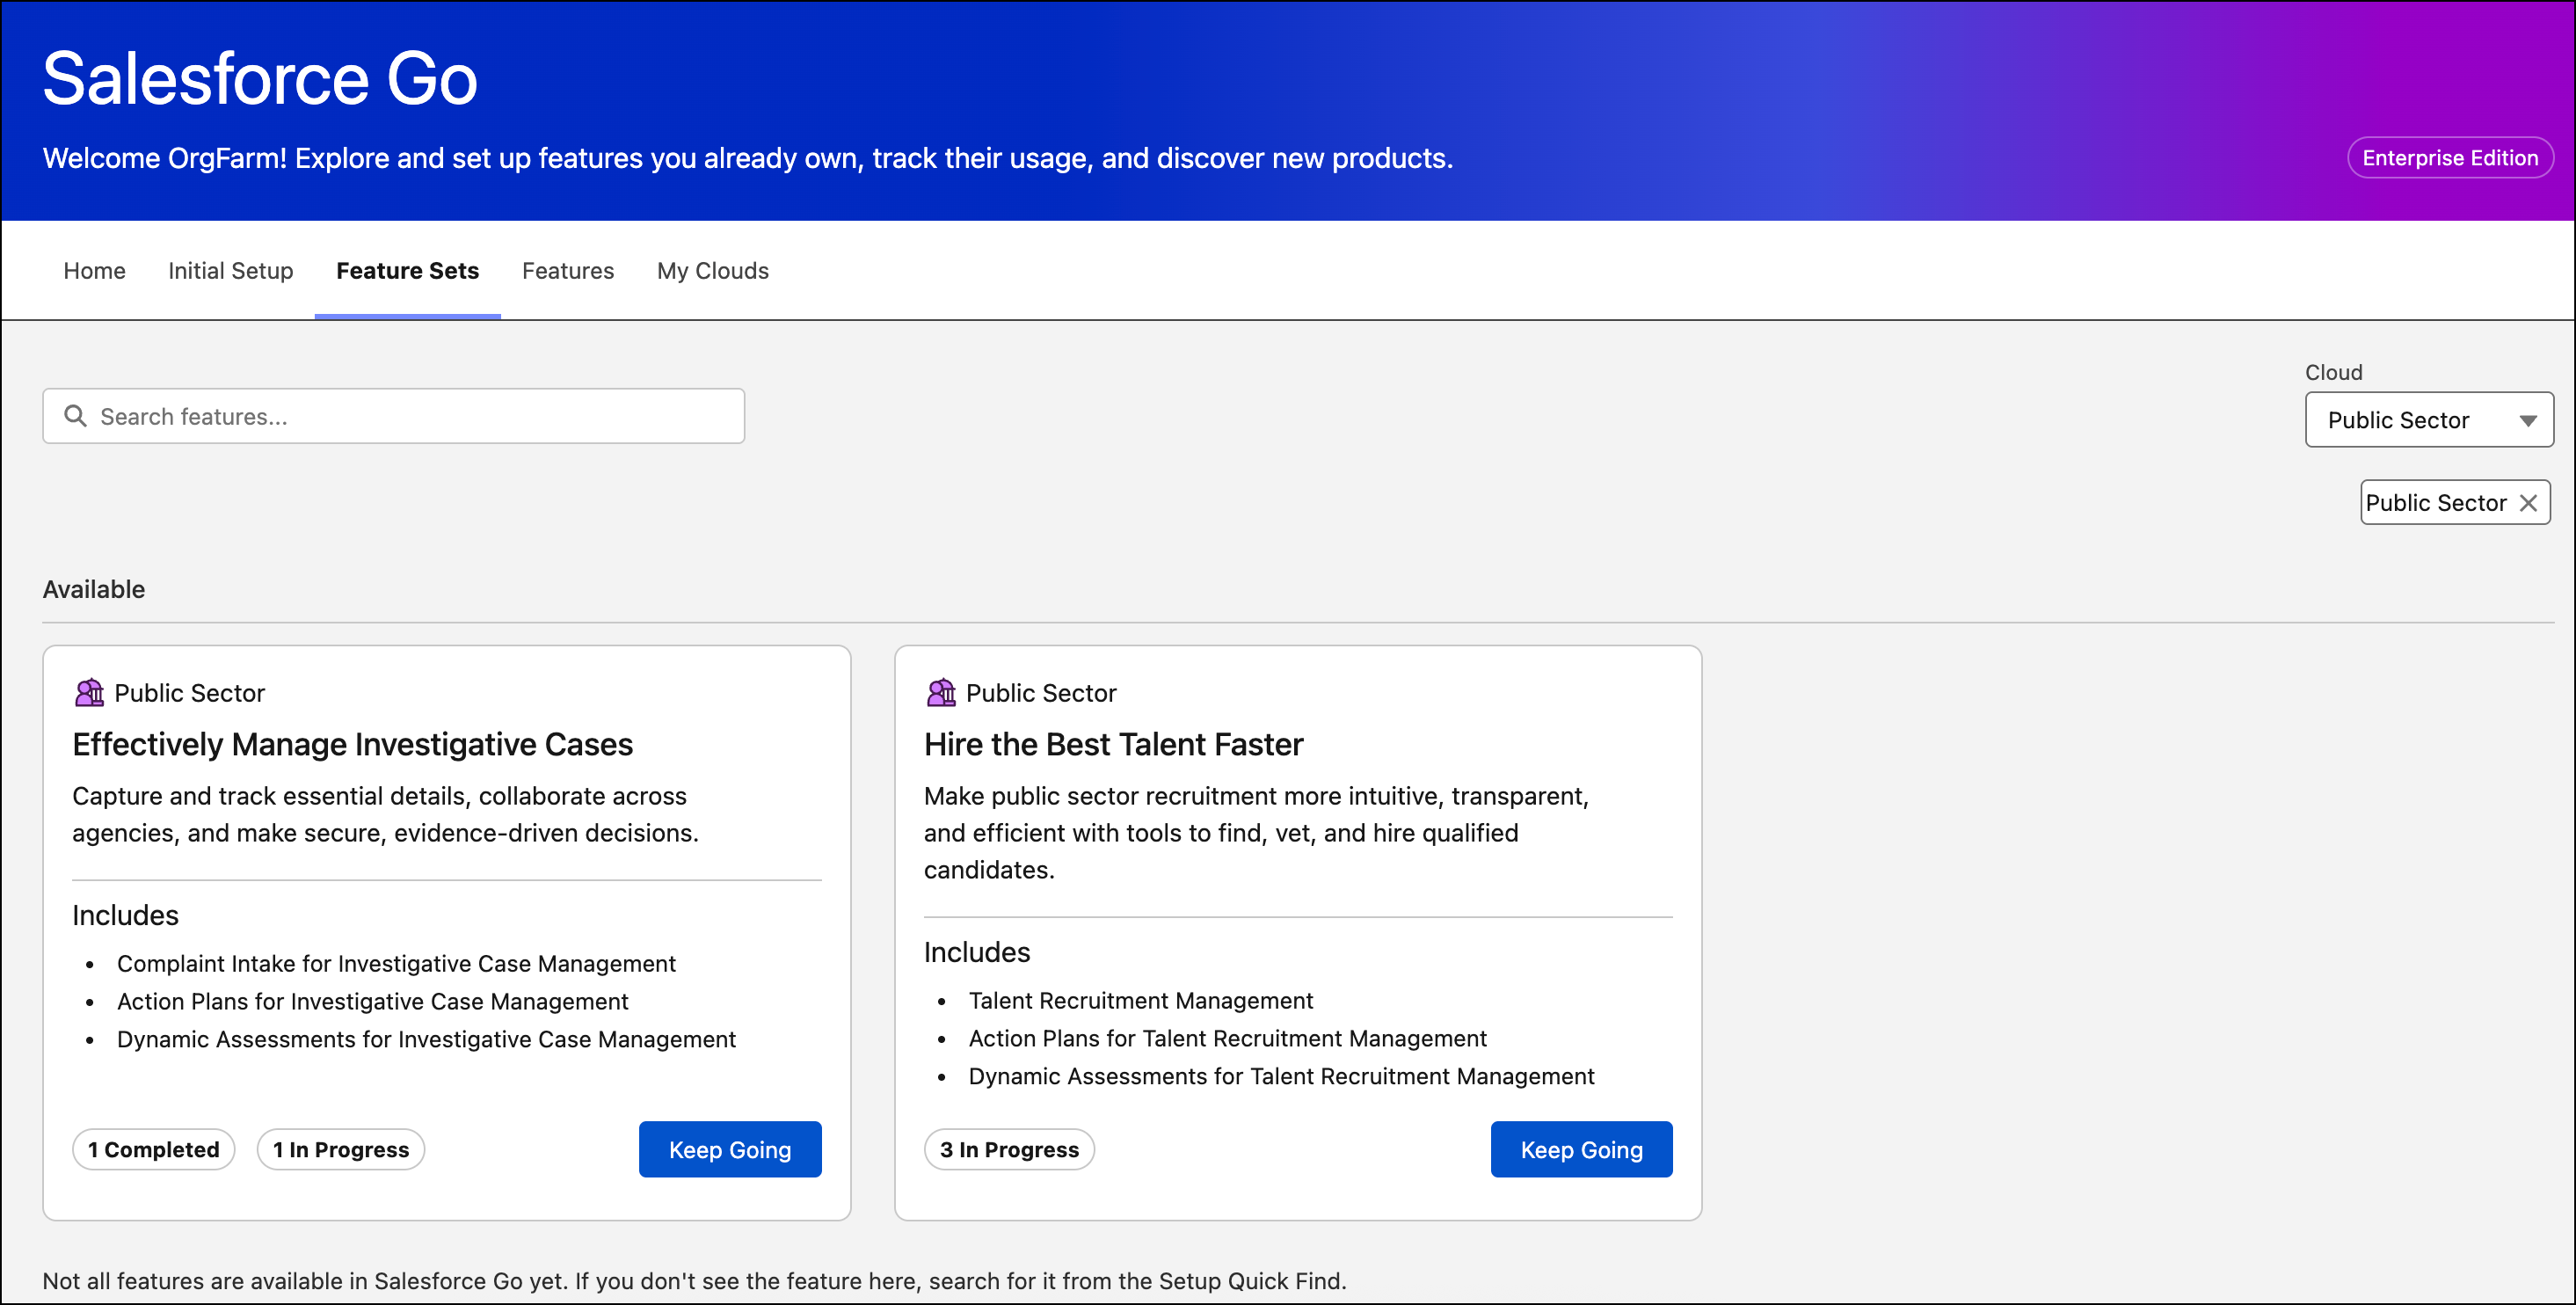2576x1305 pixels.
Task: Open the Cloud dropdown arrow
Action: pyautogui.click(x=2528, y=420)
